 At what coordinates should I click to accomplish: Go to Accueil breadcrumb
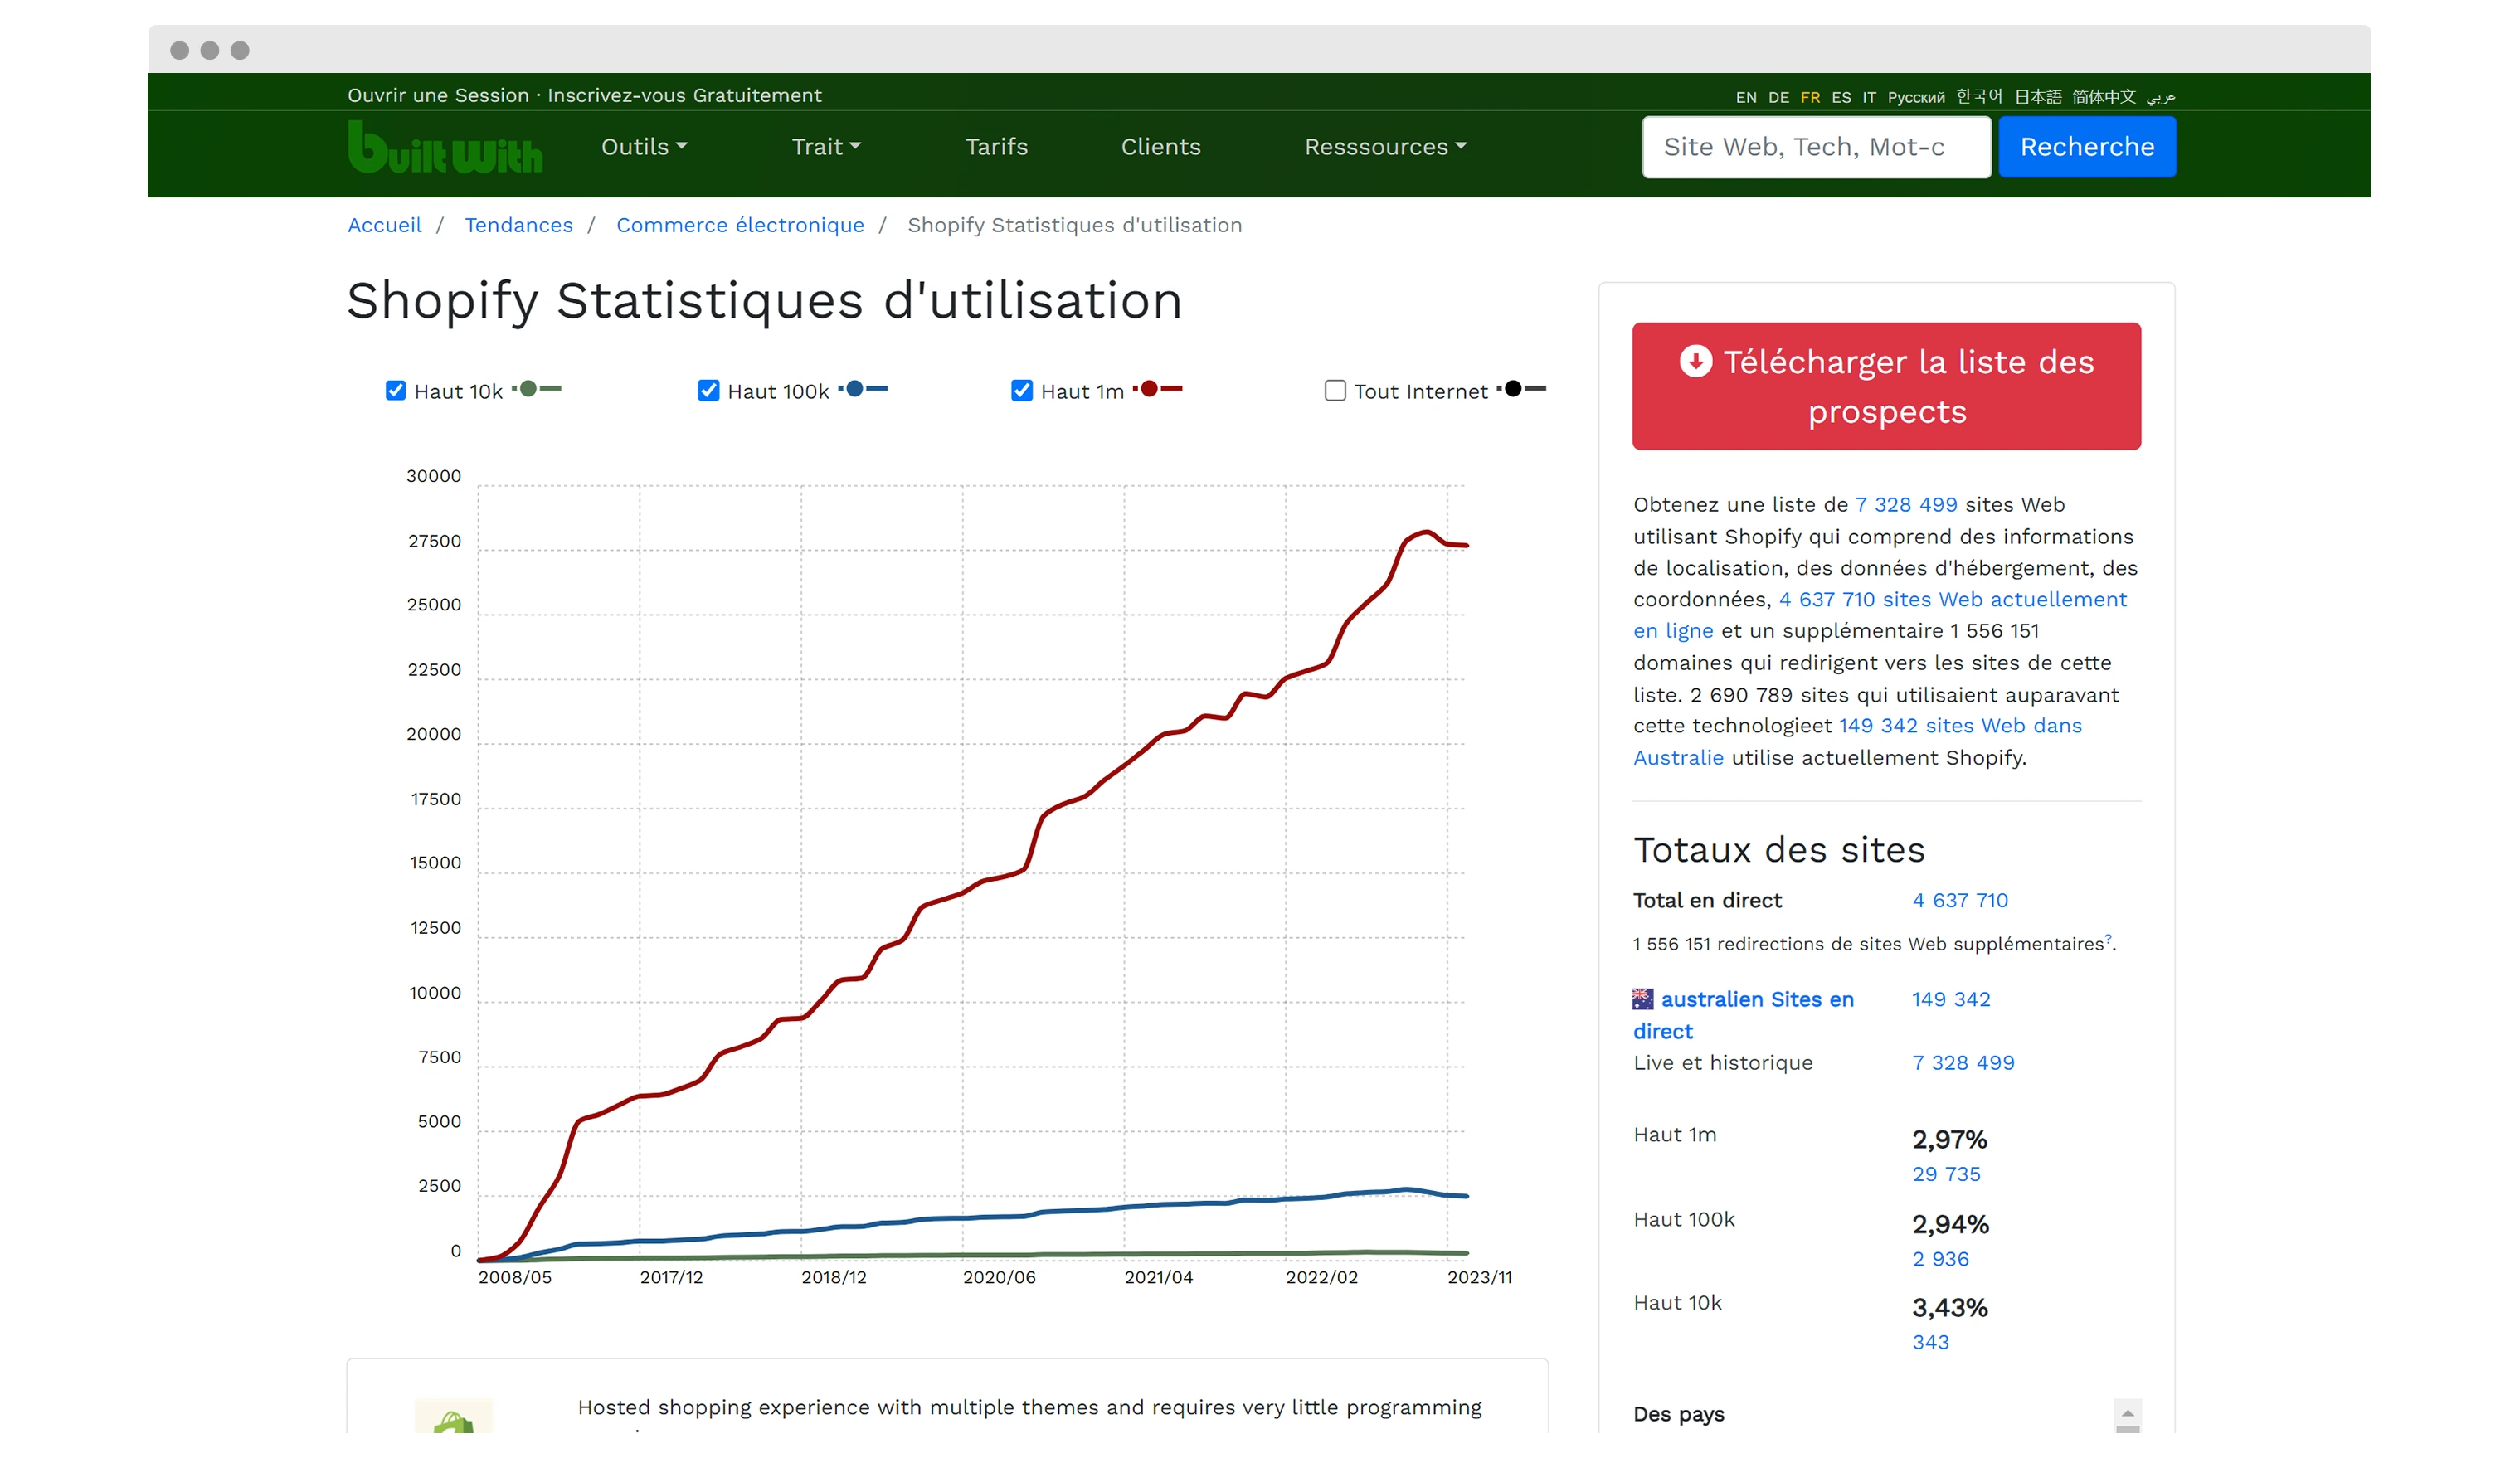pos(384,225)
